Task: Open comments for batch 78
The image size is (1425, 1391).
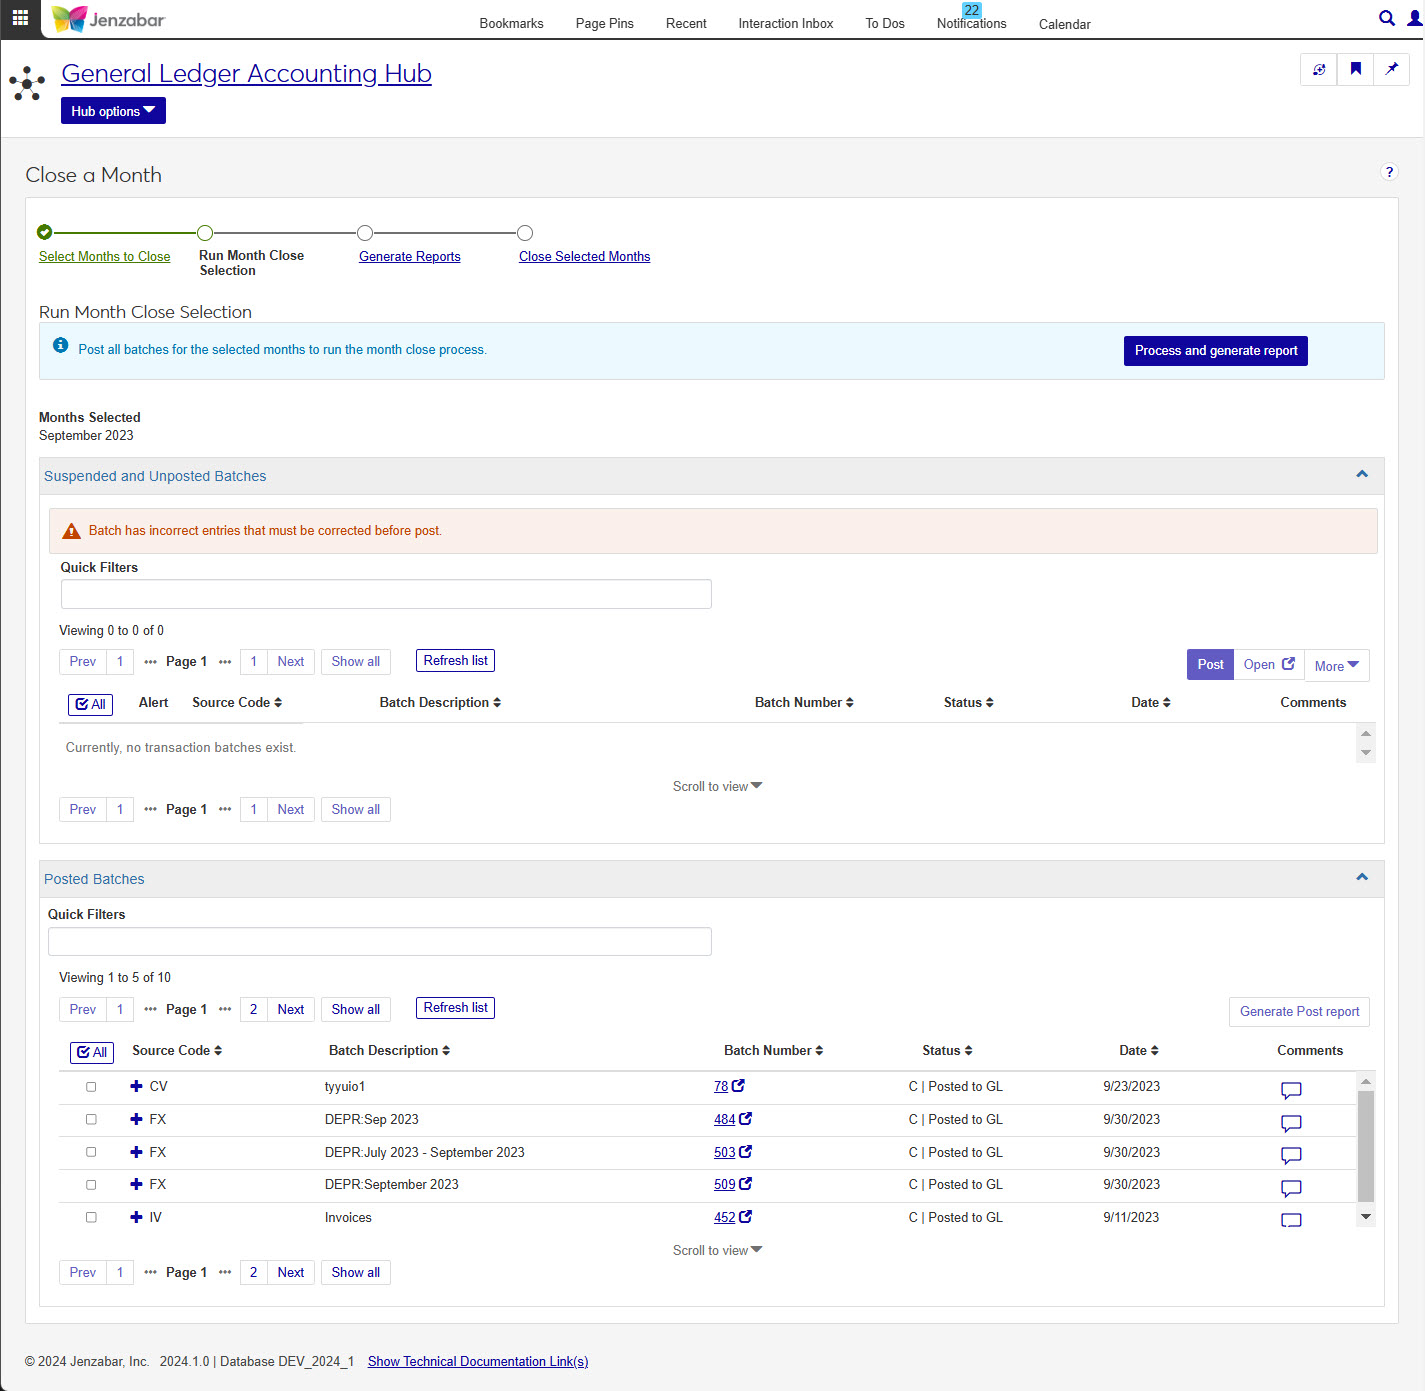Action: [x=1291, y=1090]
